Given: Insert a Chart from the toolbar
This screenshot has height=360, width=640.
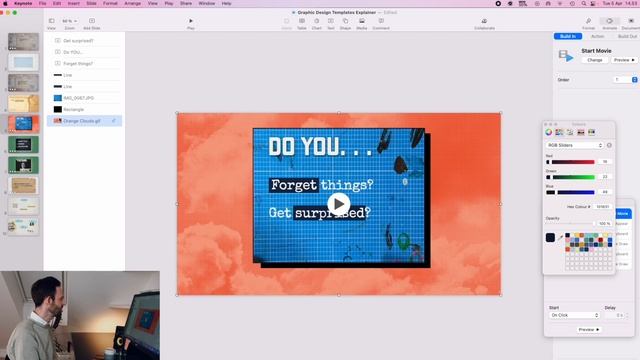Looking at the screenshot, I should coord(316,21).
